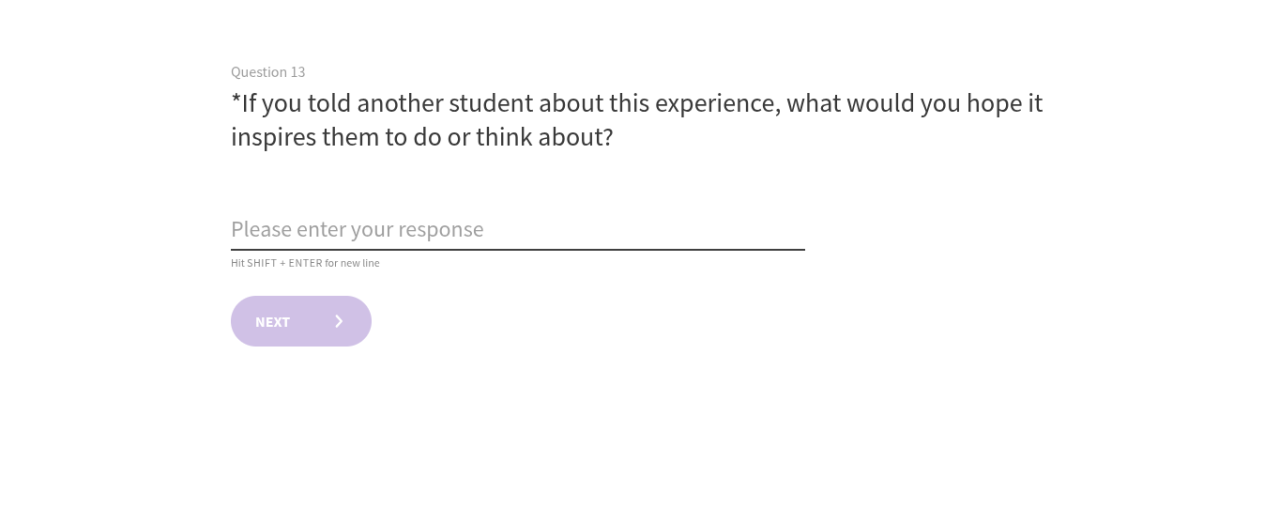Click the 'Hit SHIFT + ENTER for new line' hint

[305, 264]
